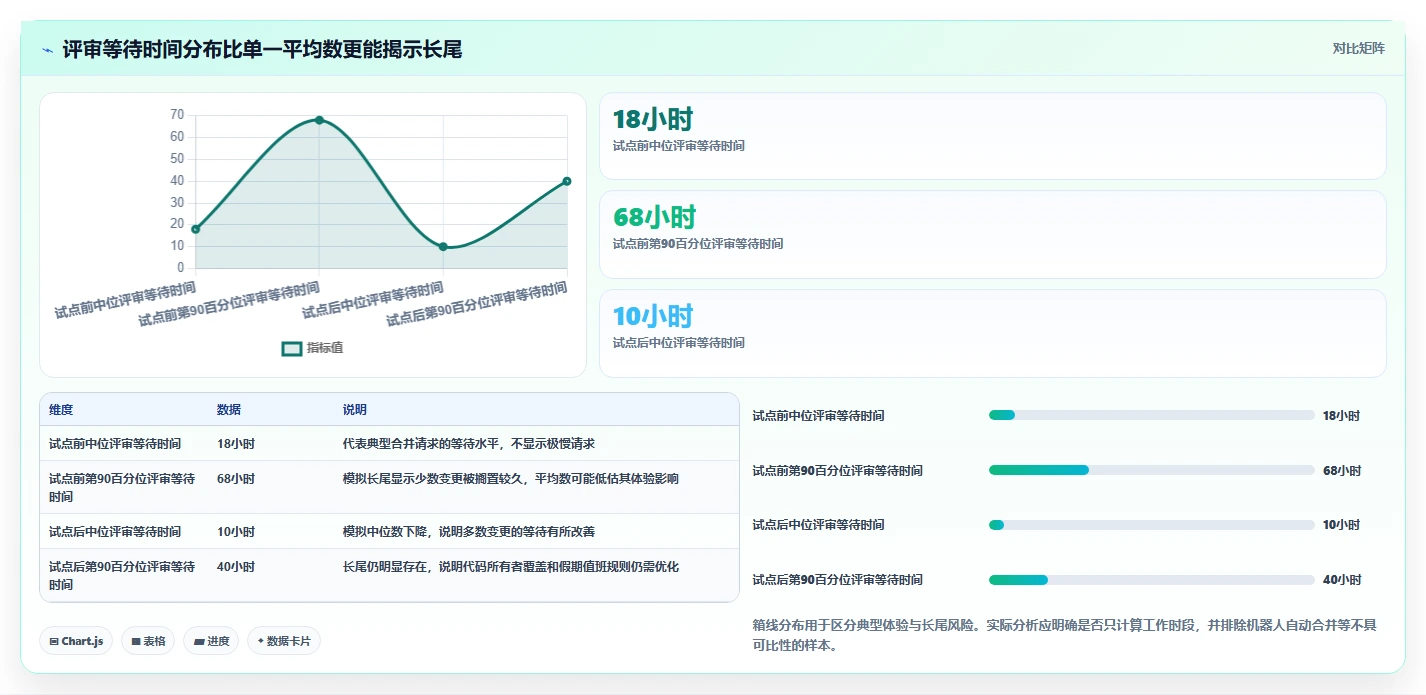Click the progress bar showing 10小时
Screen dimensions: 1426x695
[1151, 525]
